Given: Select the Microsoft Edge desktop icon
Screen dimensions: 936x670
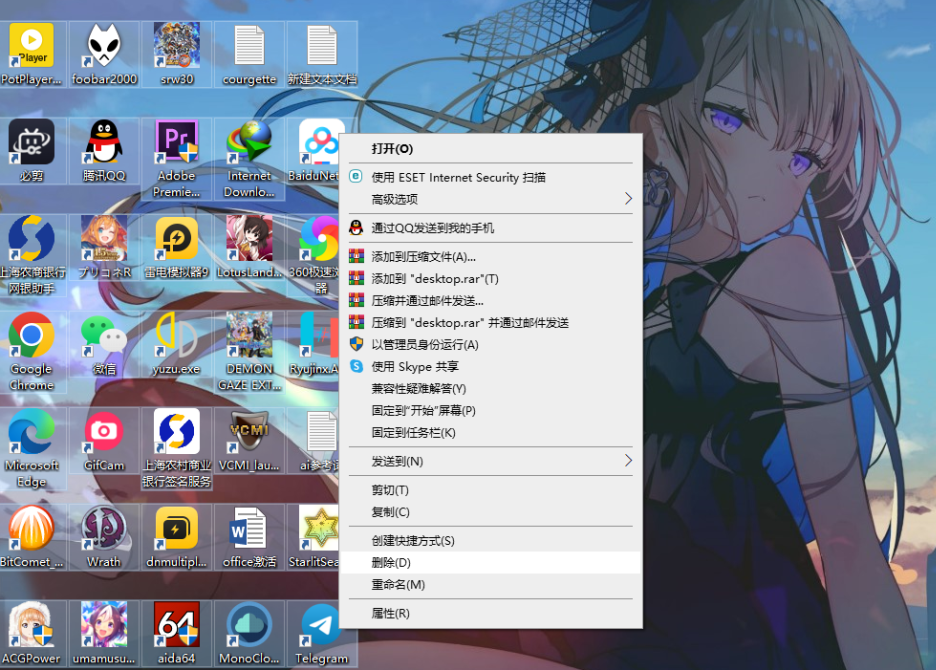Looking at the screenshot, I should pos(32,449).
